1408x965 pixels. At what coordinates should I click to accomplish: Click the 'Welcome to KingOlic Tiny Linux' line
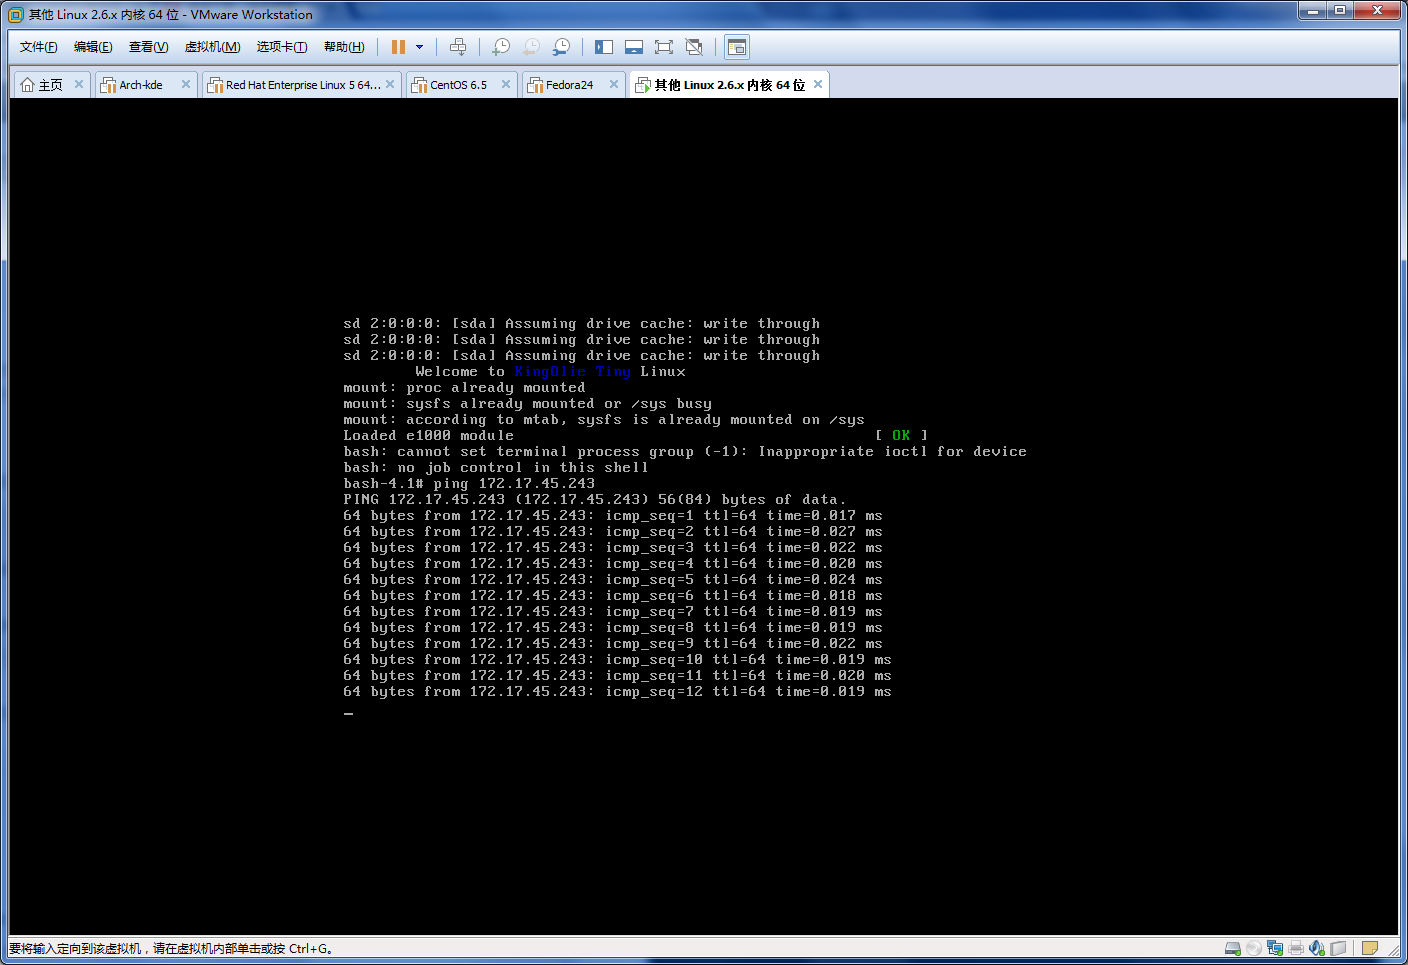point(551,372)
